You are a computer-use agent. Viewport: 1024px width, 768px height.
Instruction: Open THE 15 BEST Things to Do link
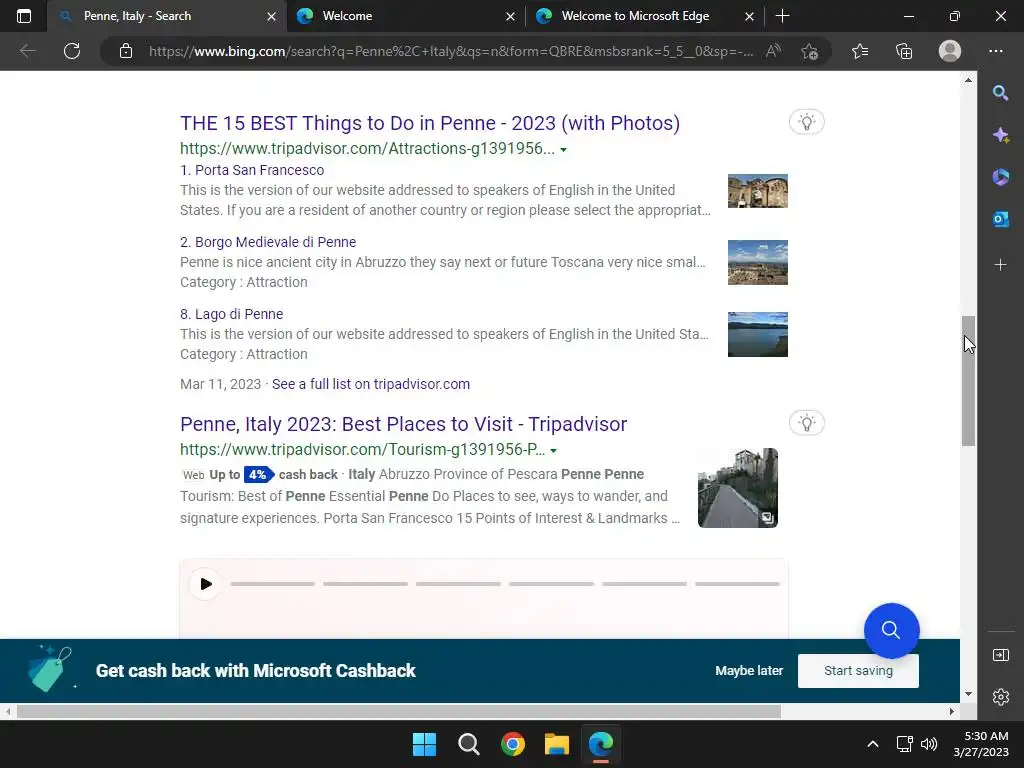tap(430, 123)
